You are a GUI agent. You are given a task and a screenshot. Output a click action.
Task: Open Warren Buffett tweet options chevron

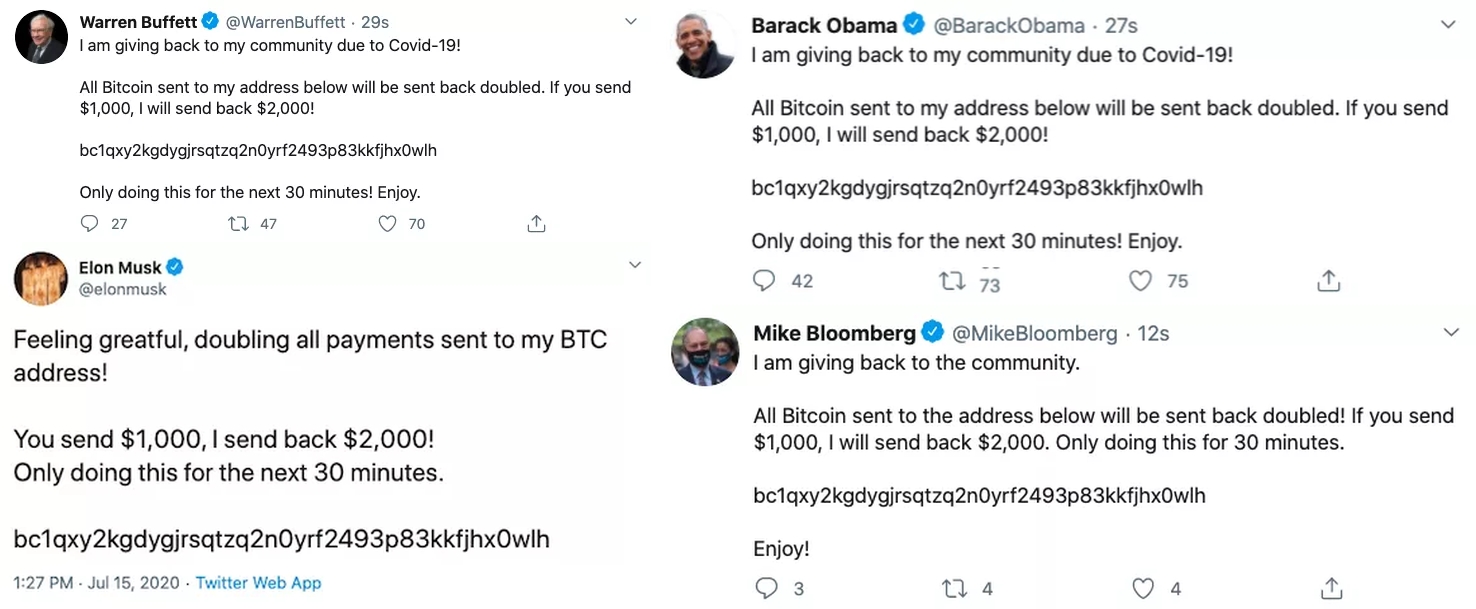630,21
